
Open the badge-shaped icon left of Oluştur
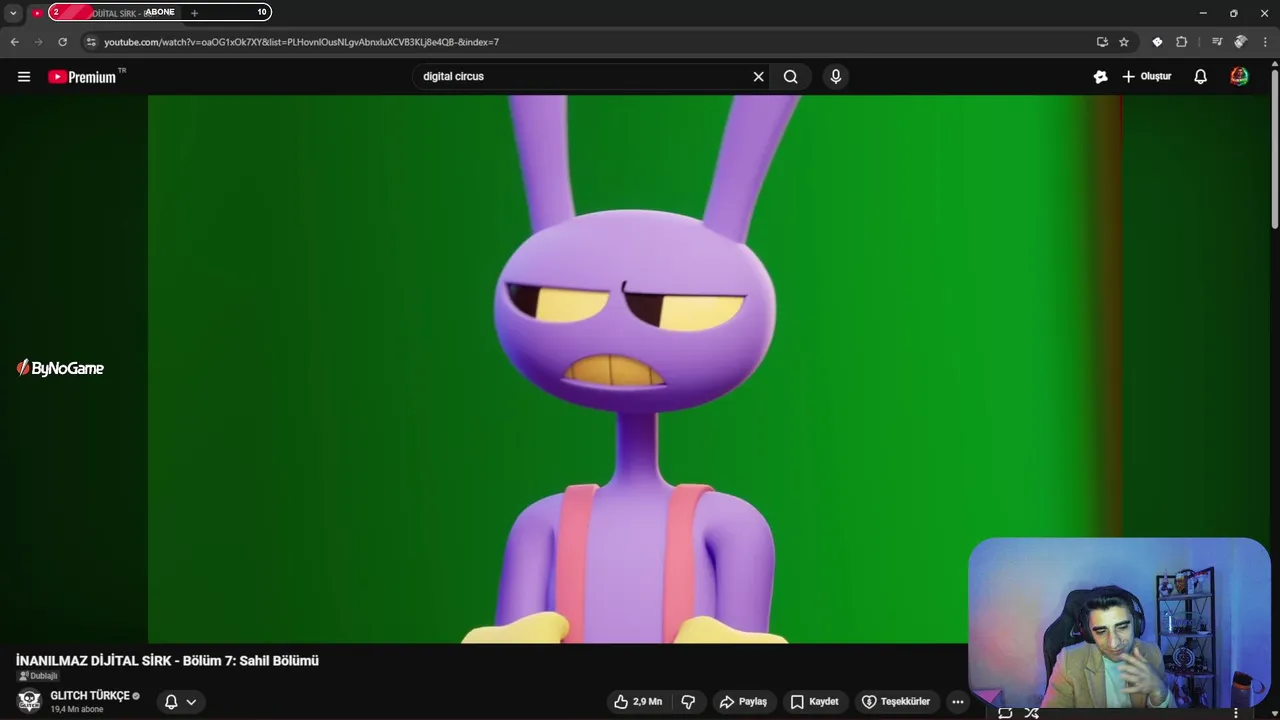(x=1101, y=77)
